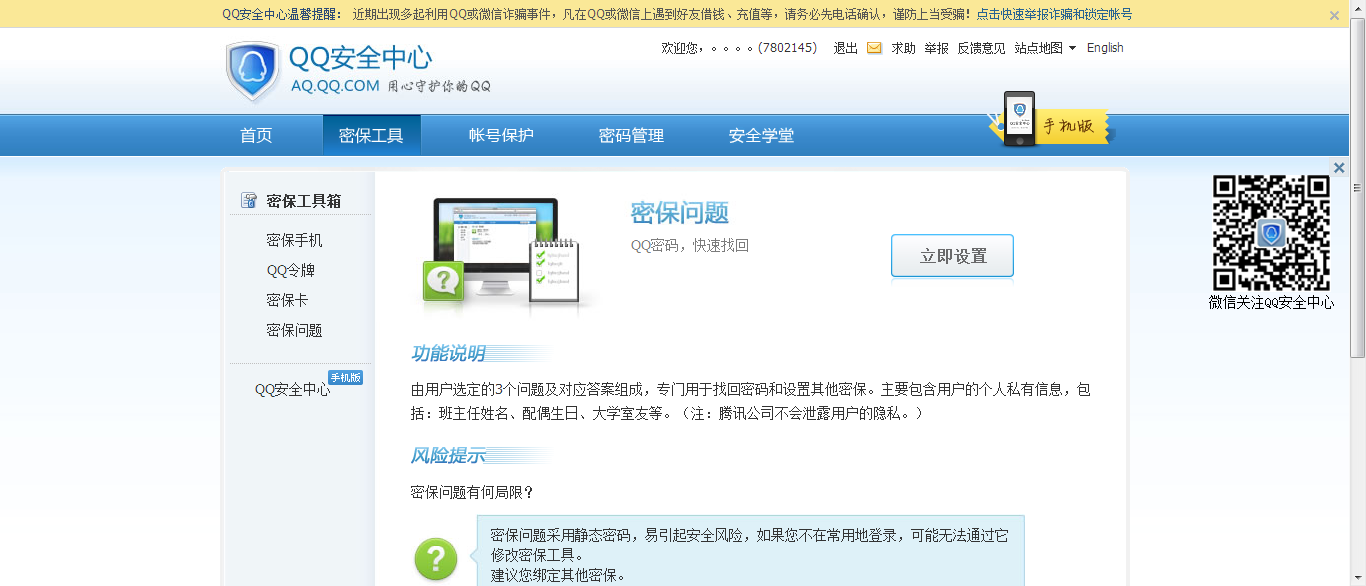
Task: Expand the 站点地图 dropdown
Action: (1045, 48)
